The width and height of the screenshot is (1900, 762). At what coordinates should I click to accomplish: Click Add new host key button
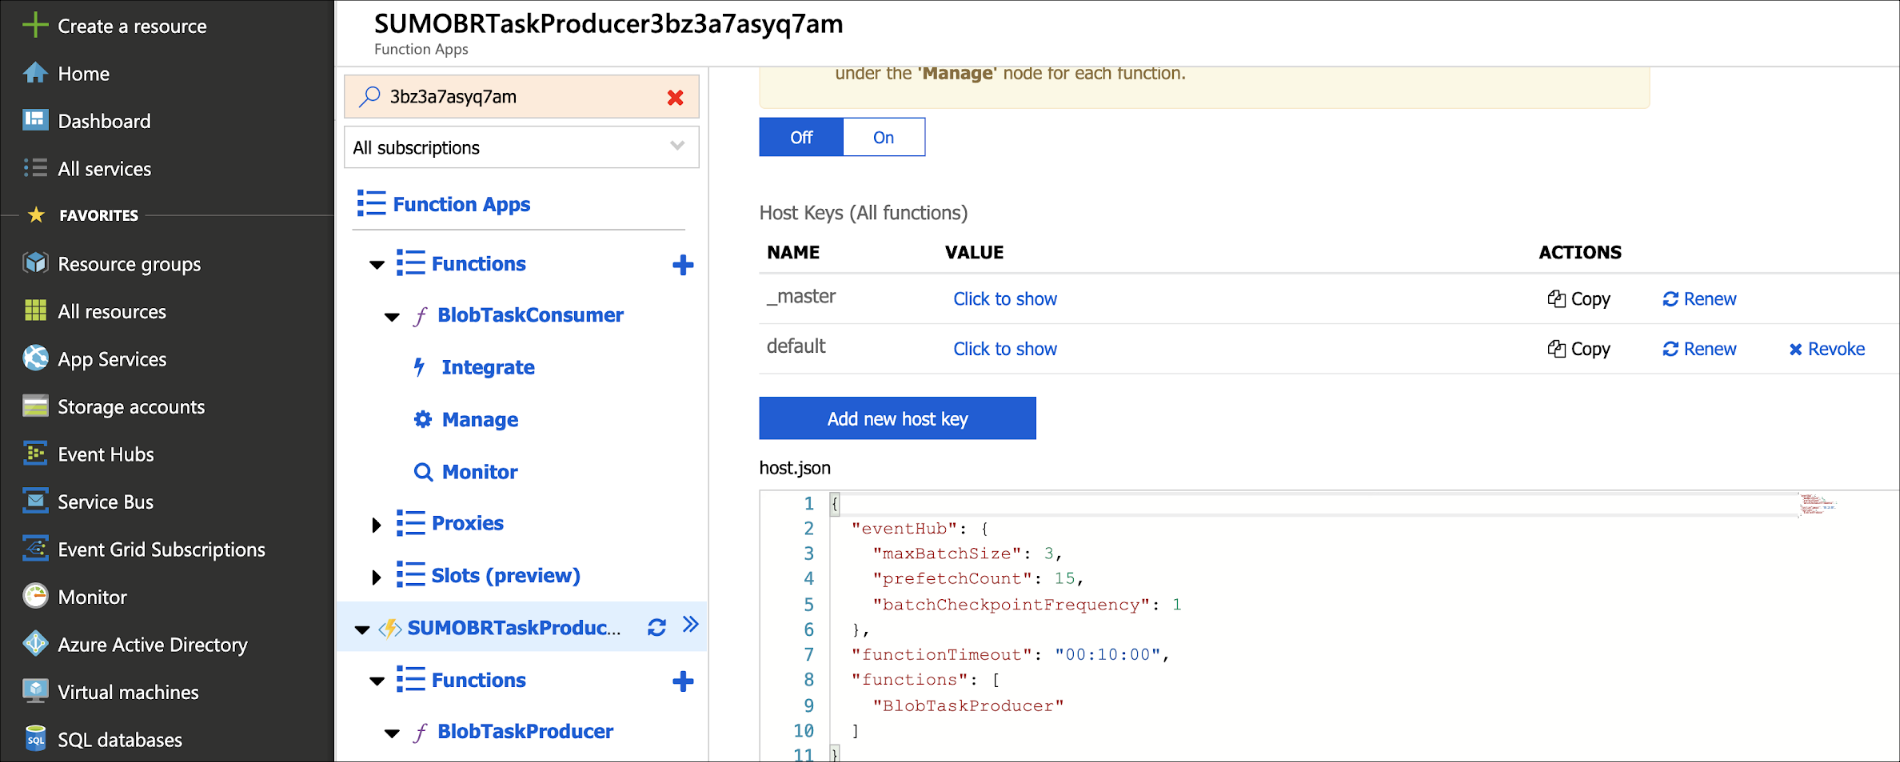click(x=897, y=419)
